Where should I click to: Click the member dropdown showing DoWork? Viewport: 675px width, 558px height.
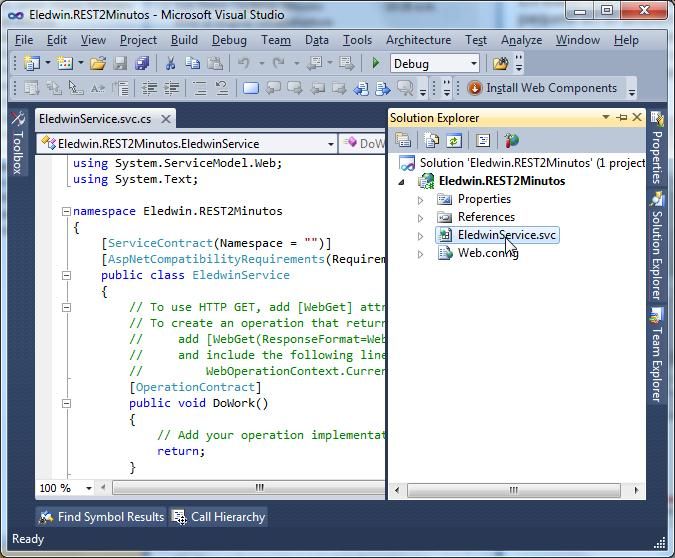[x=362, y=143]
